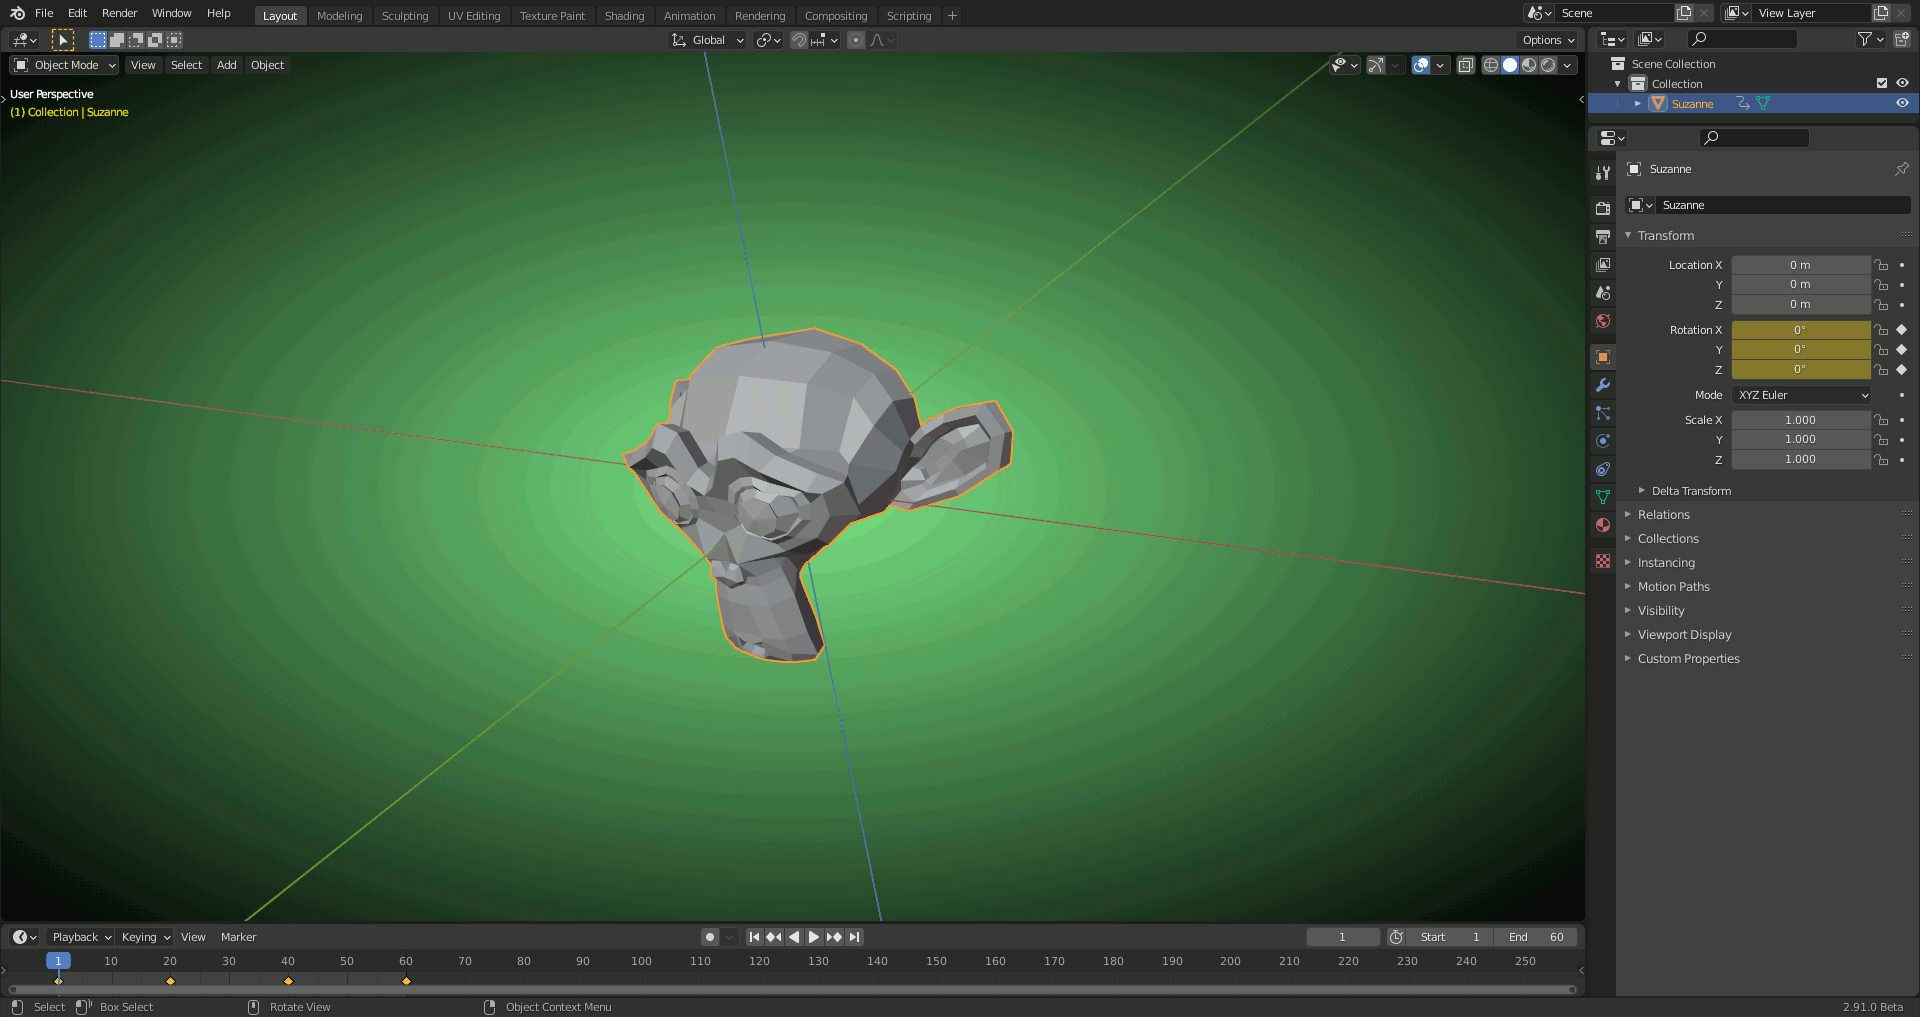Toggle auto keying record button

point(710,937)
